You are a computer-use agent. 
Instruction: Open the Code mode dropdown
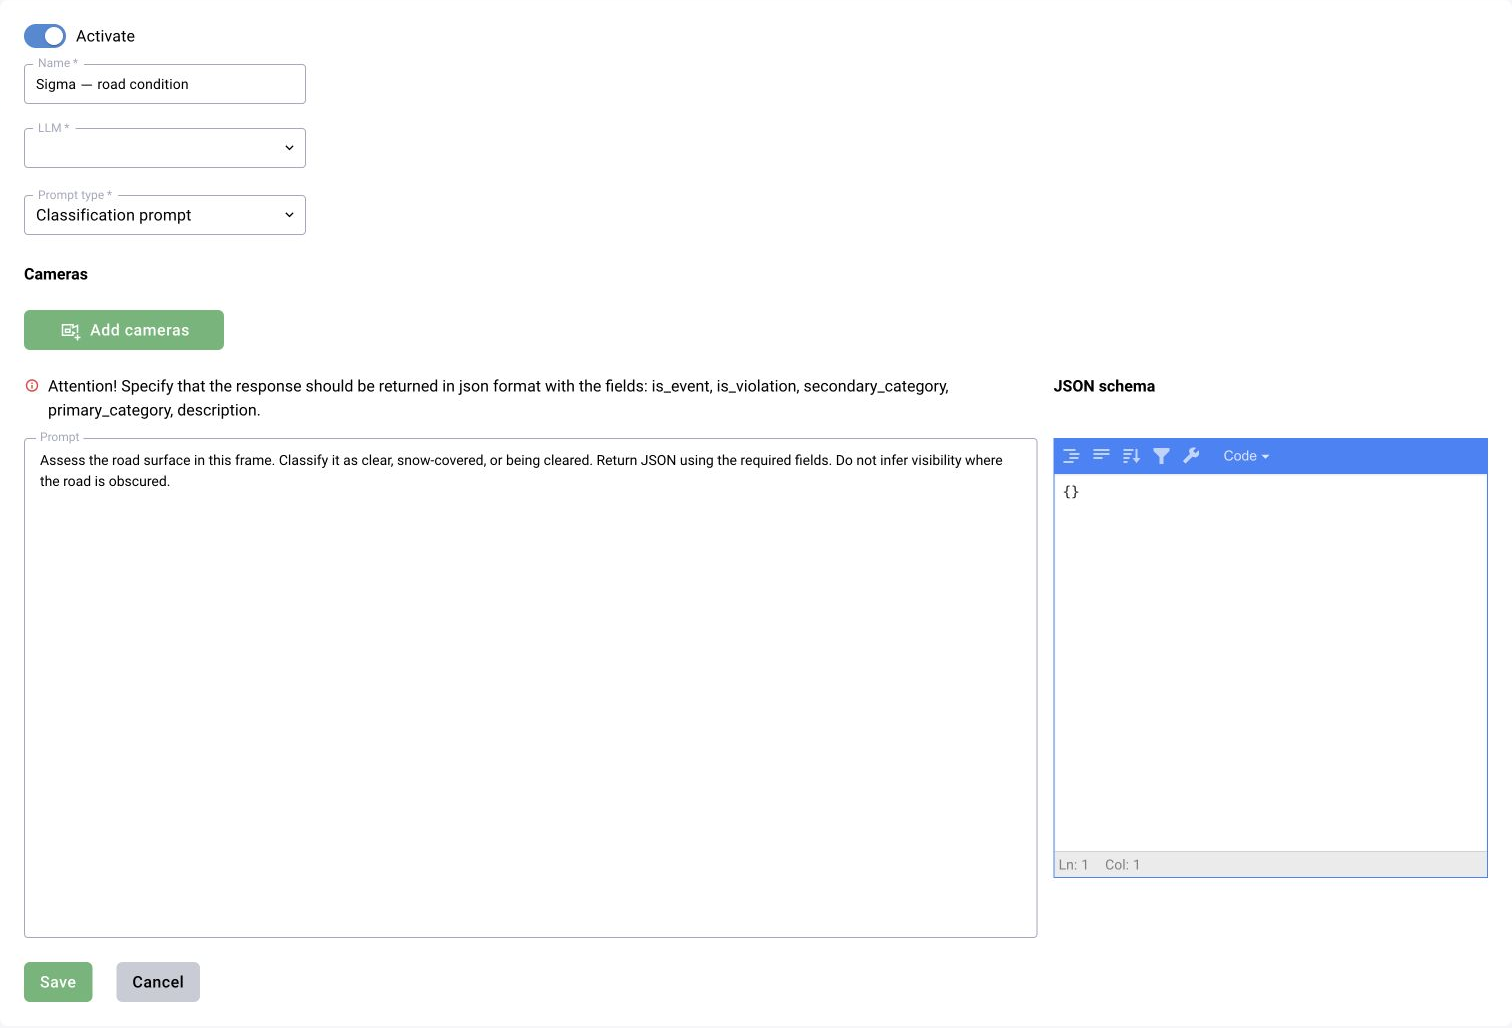1246,456
